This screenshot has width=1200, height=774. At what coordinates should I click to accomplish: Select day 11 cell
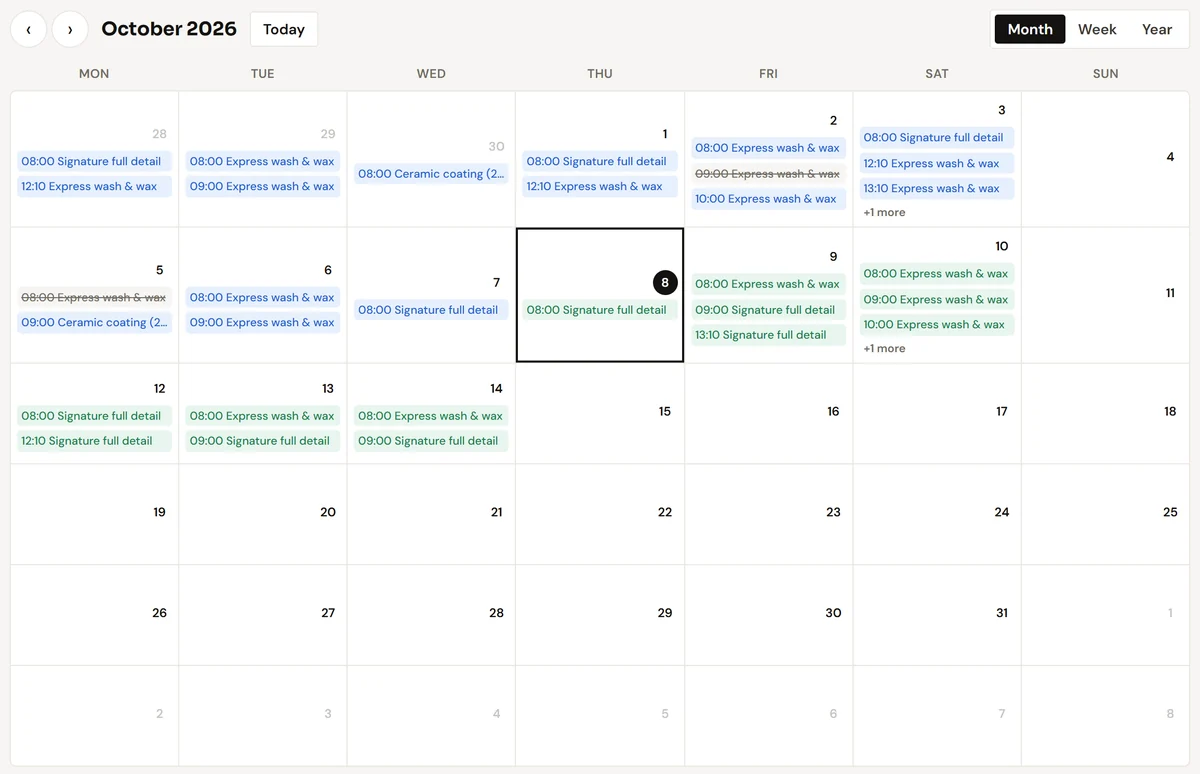[x=1105, y=295]
